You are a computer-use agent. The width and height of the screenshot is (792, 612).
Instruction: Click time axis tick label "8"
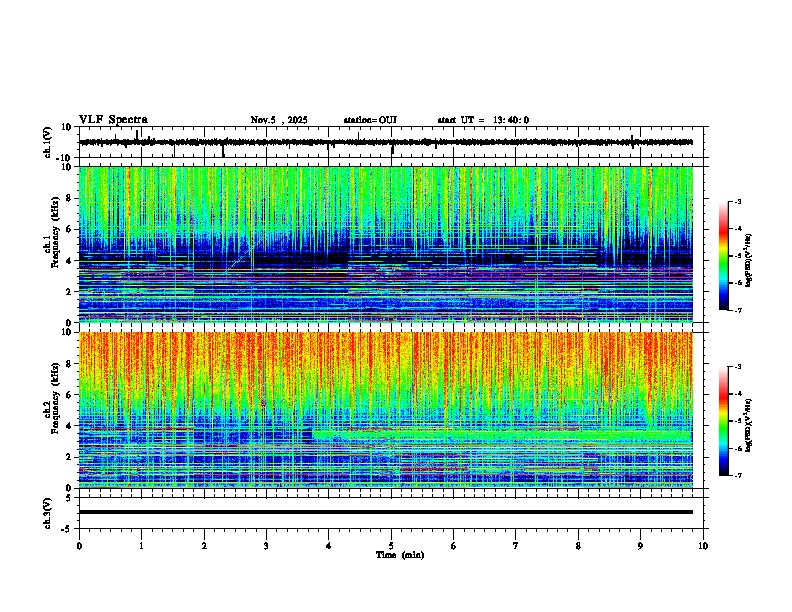click(578, 546)
